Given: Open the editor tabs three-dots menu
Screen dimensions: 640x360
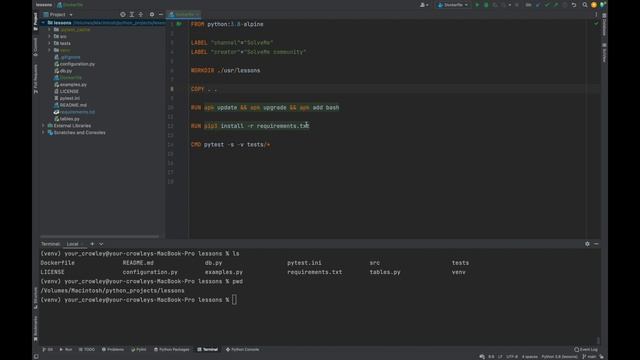Looking at the screenshot, I should click(x=596, y=14).
